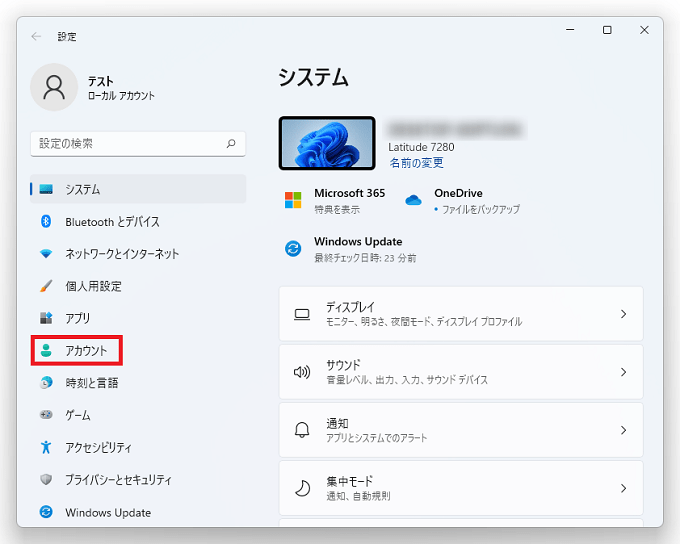The height and width of the screenshot is (544, 680).
Task: Click the back arrow beside 設定
Action: 36,36
